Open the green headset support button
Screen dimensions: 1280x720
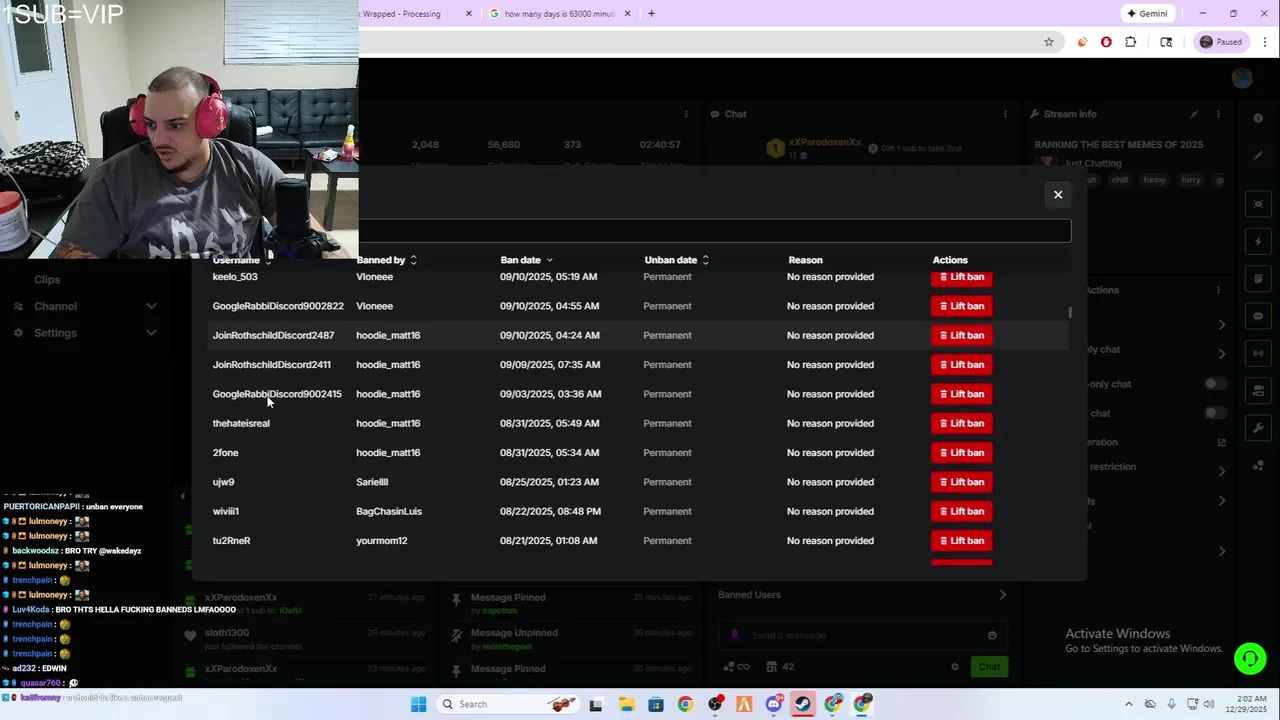[1249, 658]
